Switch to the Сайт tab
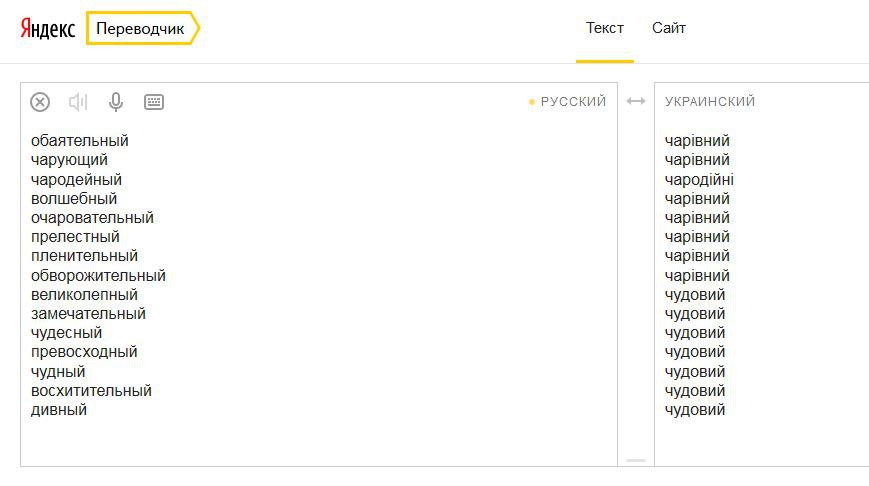The width and height of the screenshot is (869, 486). (669, 28)
